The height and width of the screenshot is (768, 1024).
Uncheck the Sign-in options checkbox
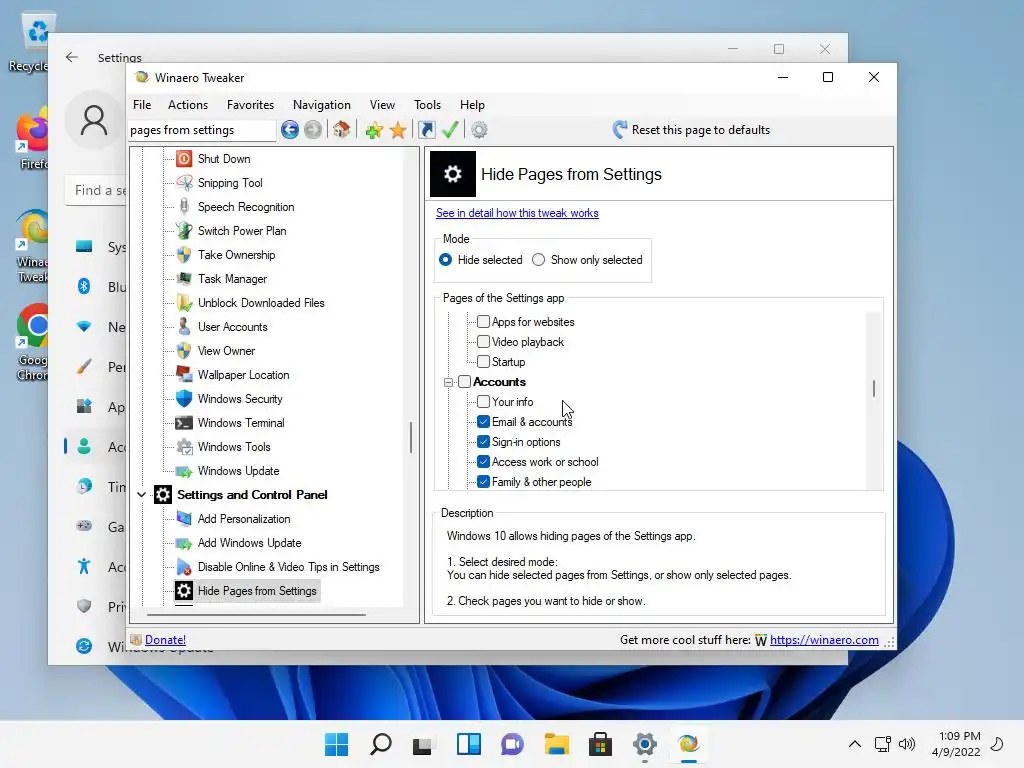(483, 441)
